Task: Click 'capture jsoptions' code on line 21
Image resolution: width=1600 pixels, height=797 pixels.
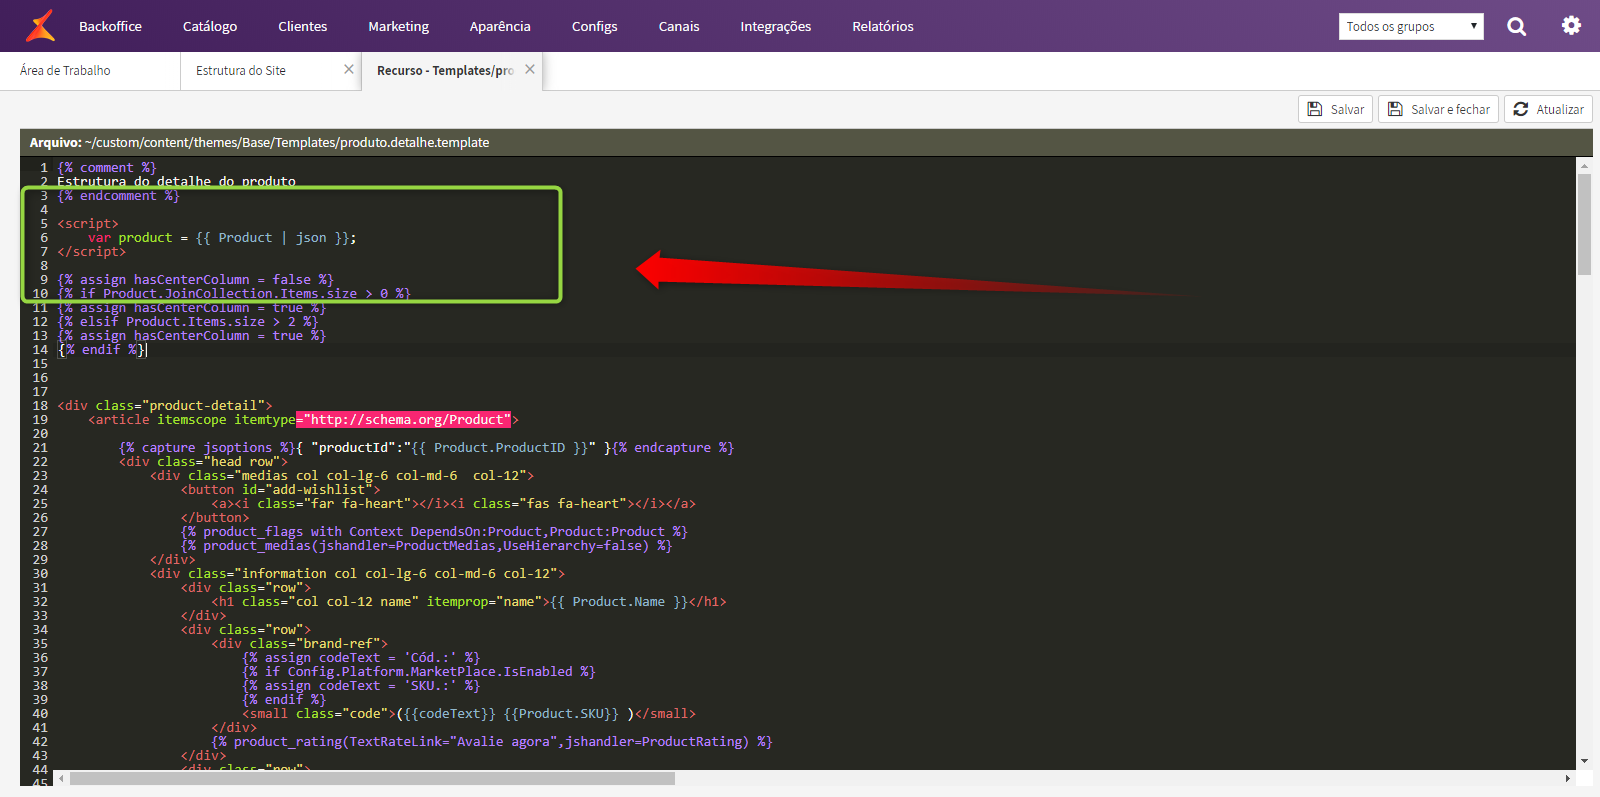Action: pos(207,447)
